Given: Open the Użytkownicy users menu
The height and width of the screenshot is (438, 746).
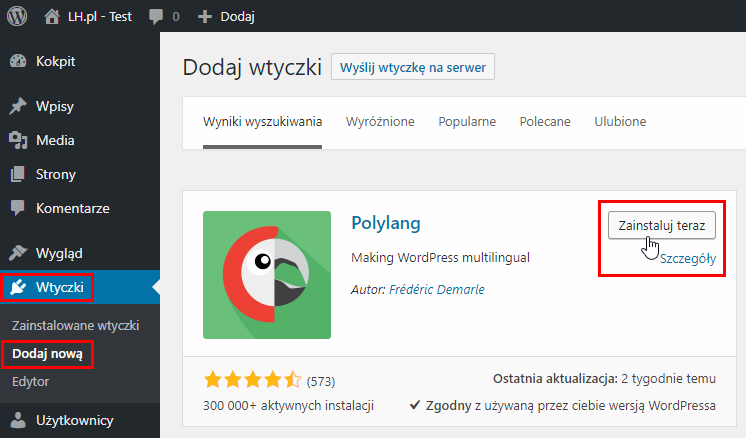Looking at the screenshot, I should 74,420.
